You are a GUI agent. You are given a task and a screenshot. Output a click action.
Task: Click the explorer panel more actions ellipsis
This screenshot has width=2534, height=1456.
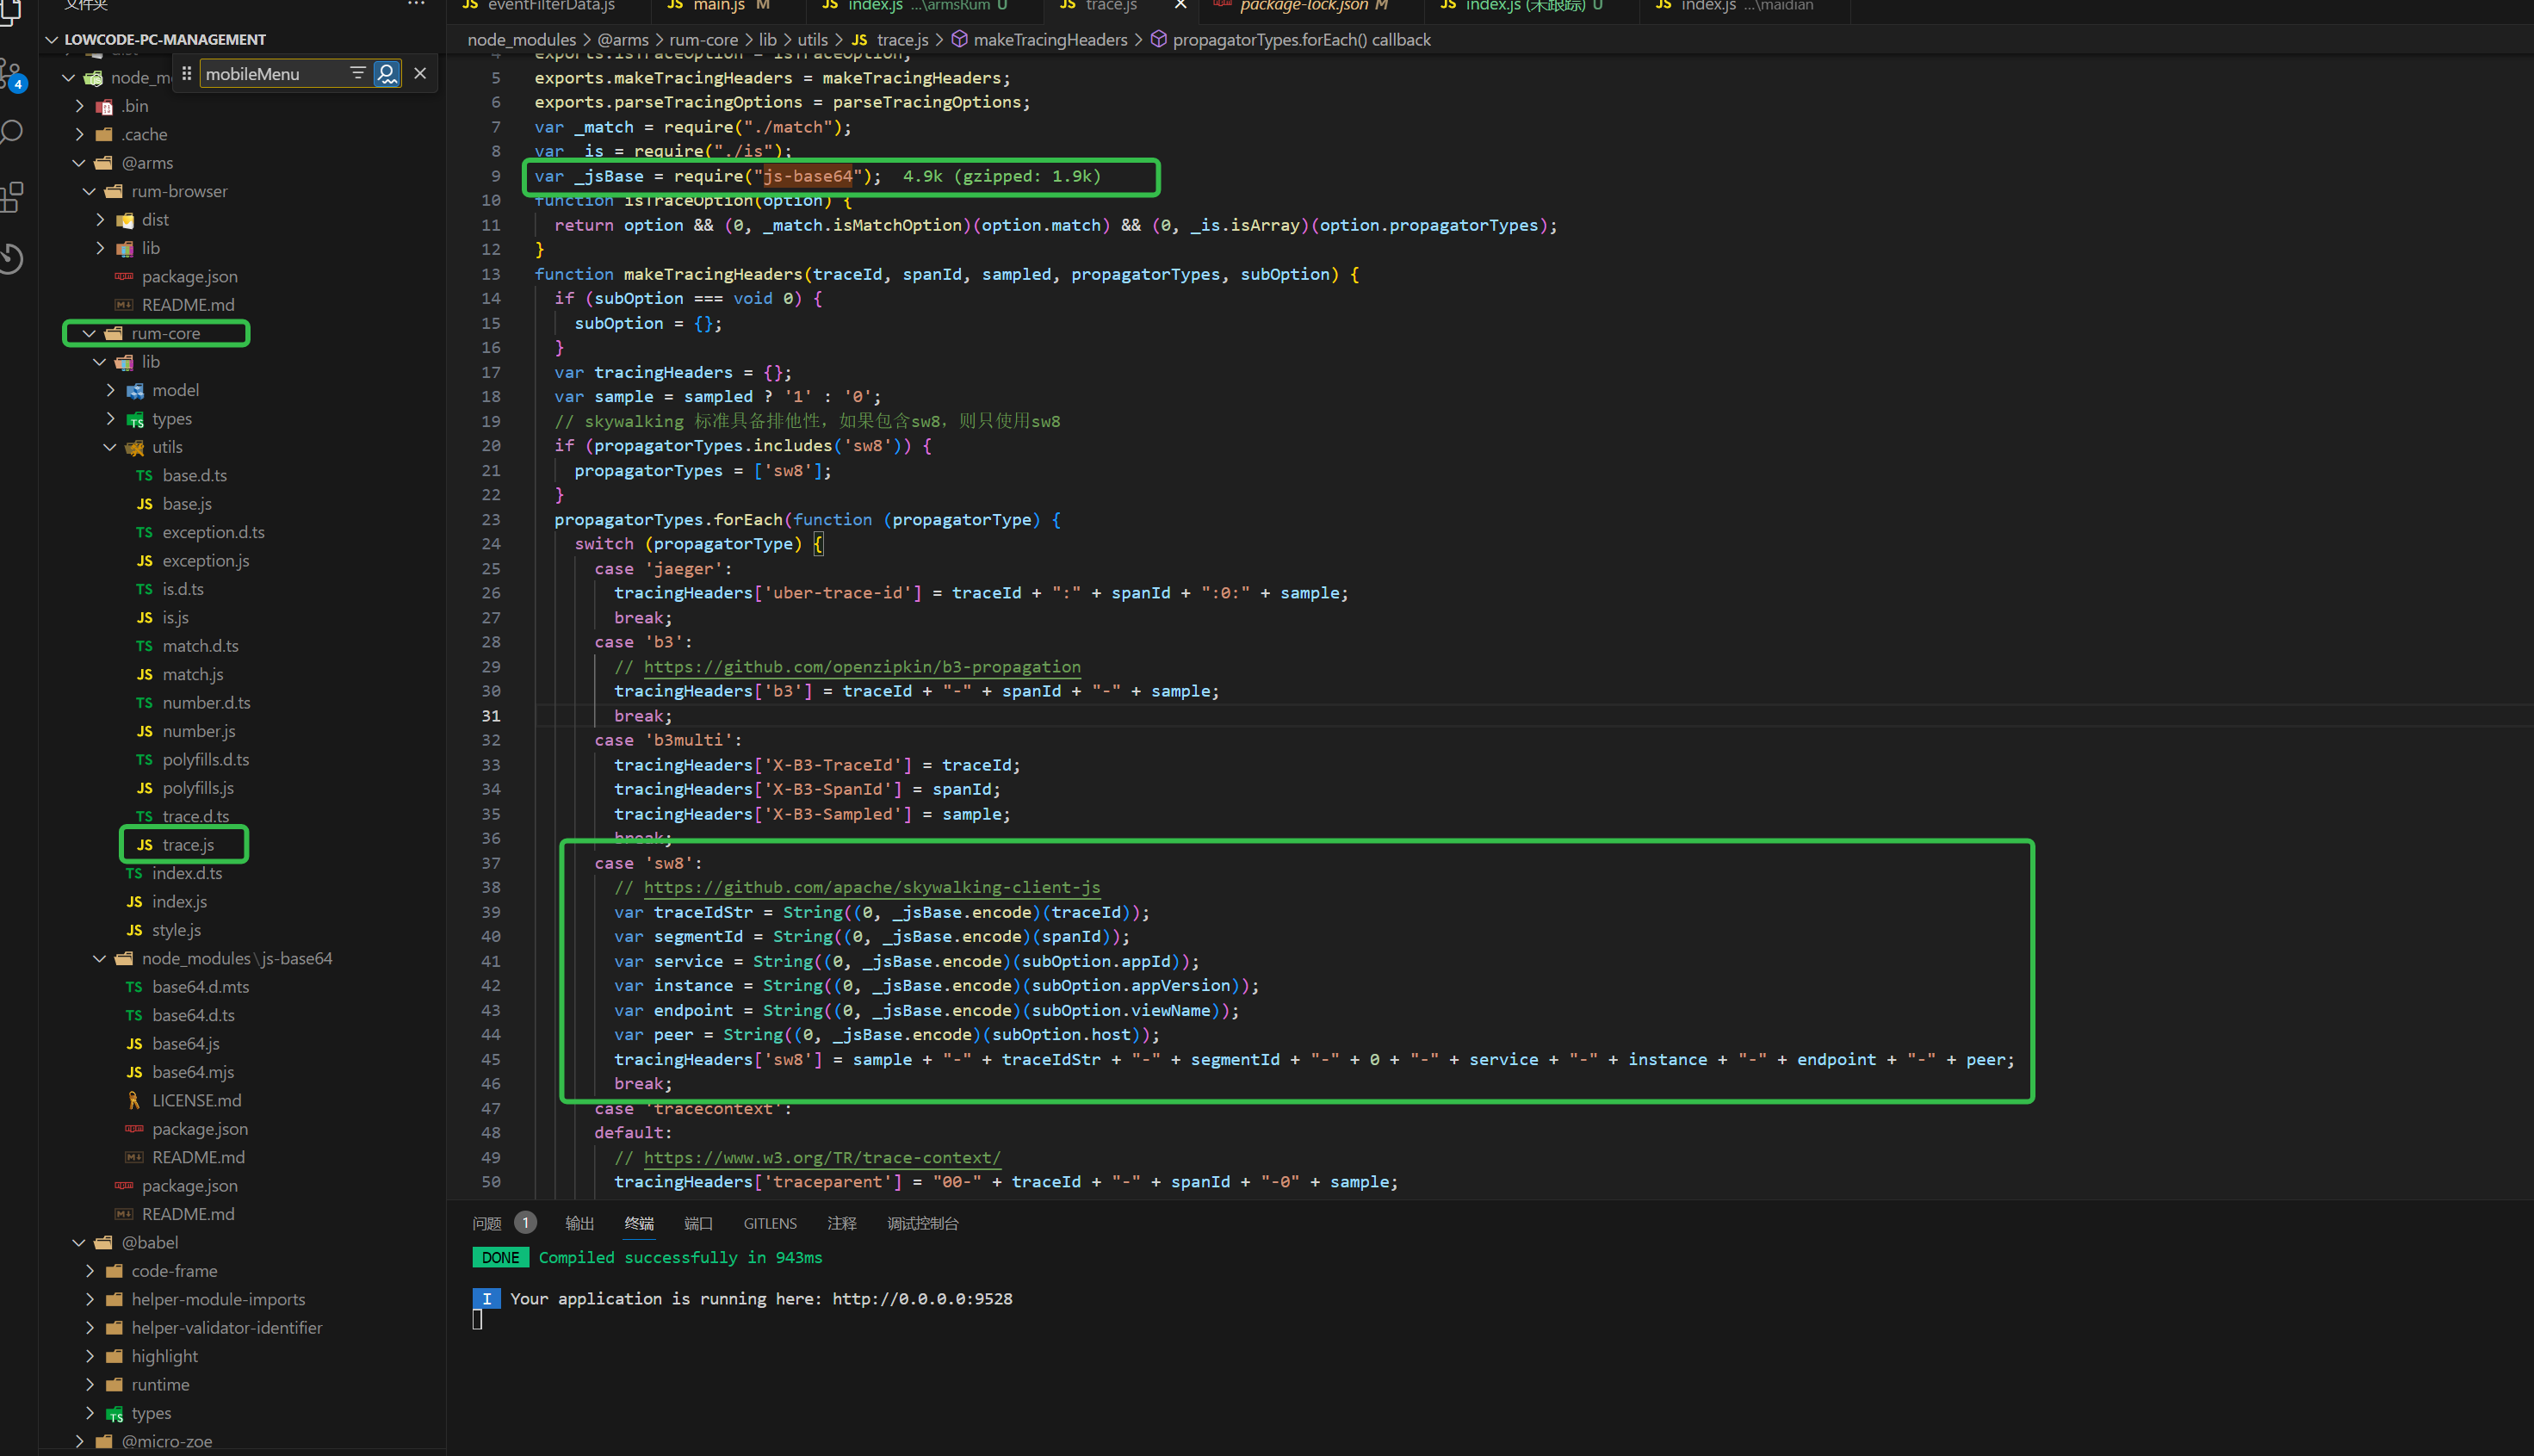[x=416, y=5]
